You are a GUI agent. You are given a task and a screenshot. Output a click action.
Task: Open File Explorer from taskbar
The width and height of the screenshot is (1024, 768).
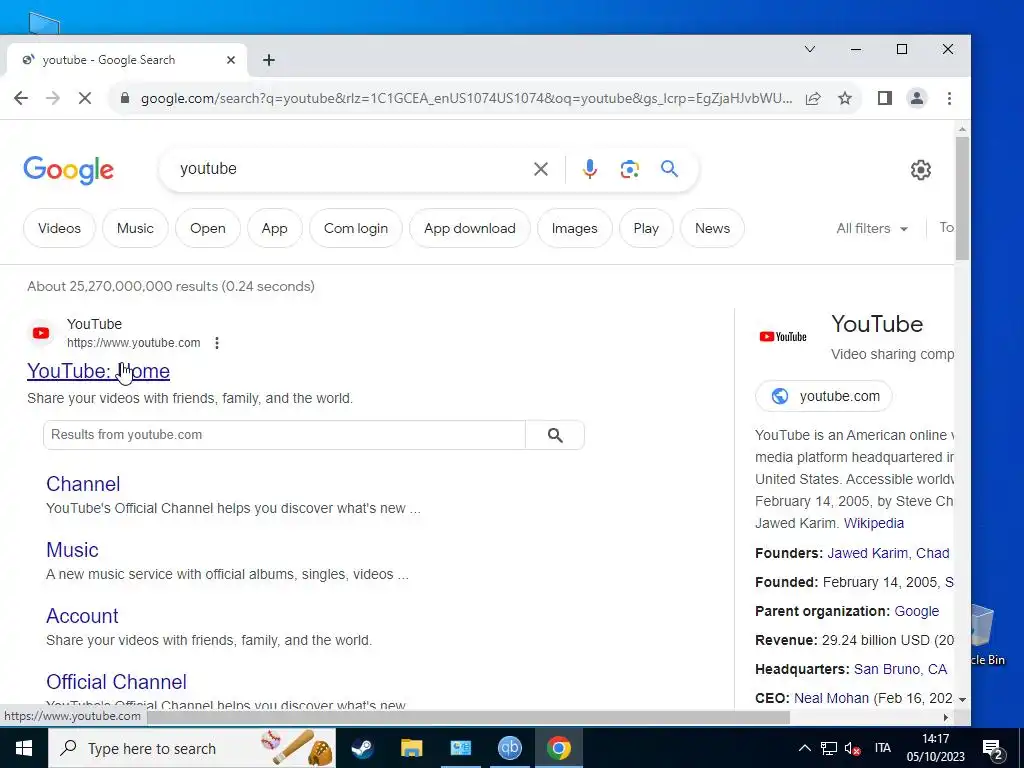411,748
